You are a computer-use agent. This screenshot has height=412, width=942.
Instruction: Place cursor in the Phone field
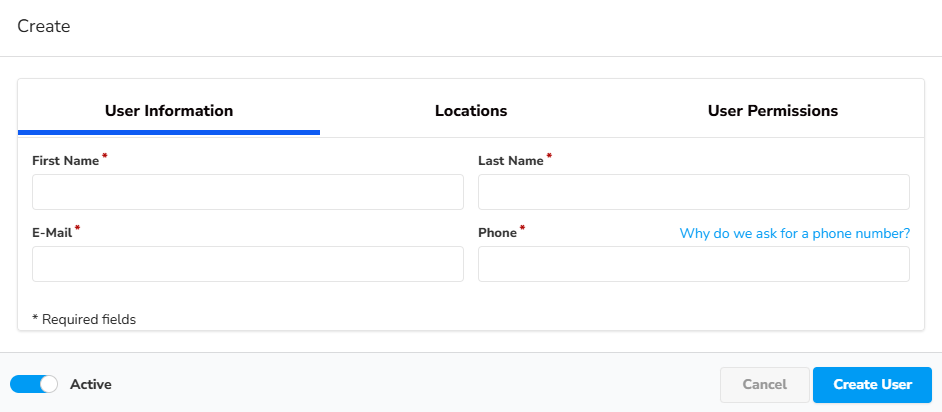694,265
